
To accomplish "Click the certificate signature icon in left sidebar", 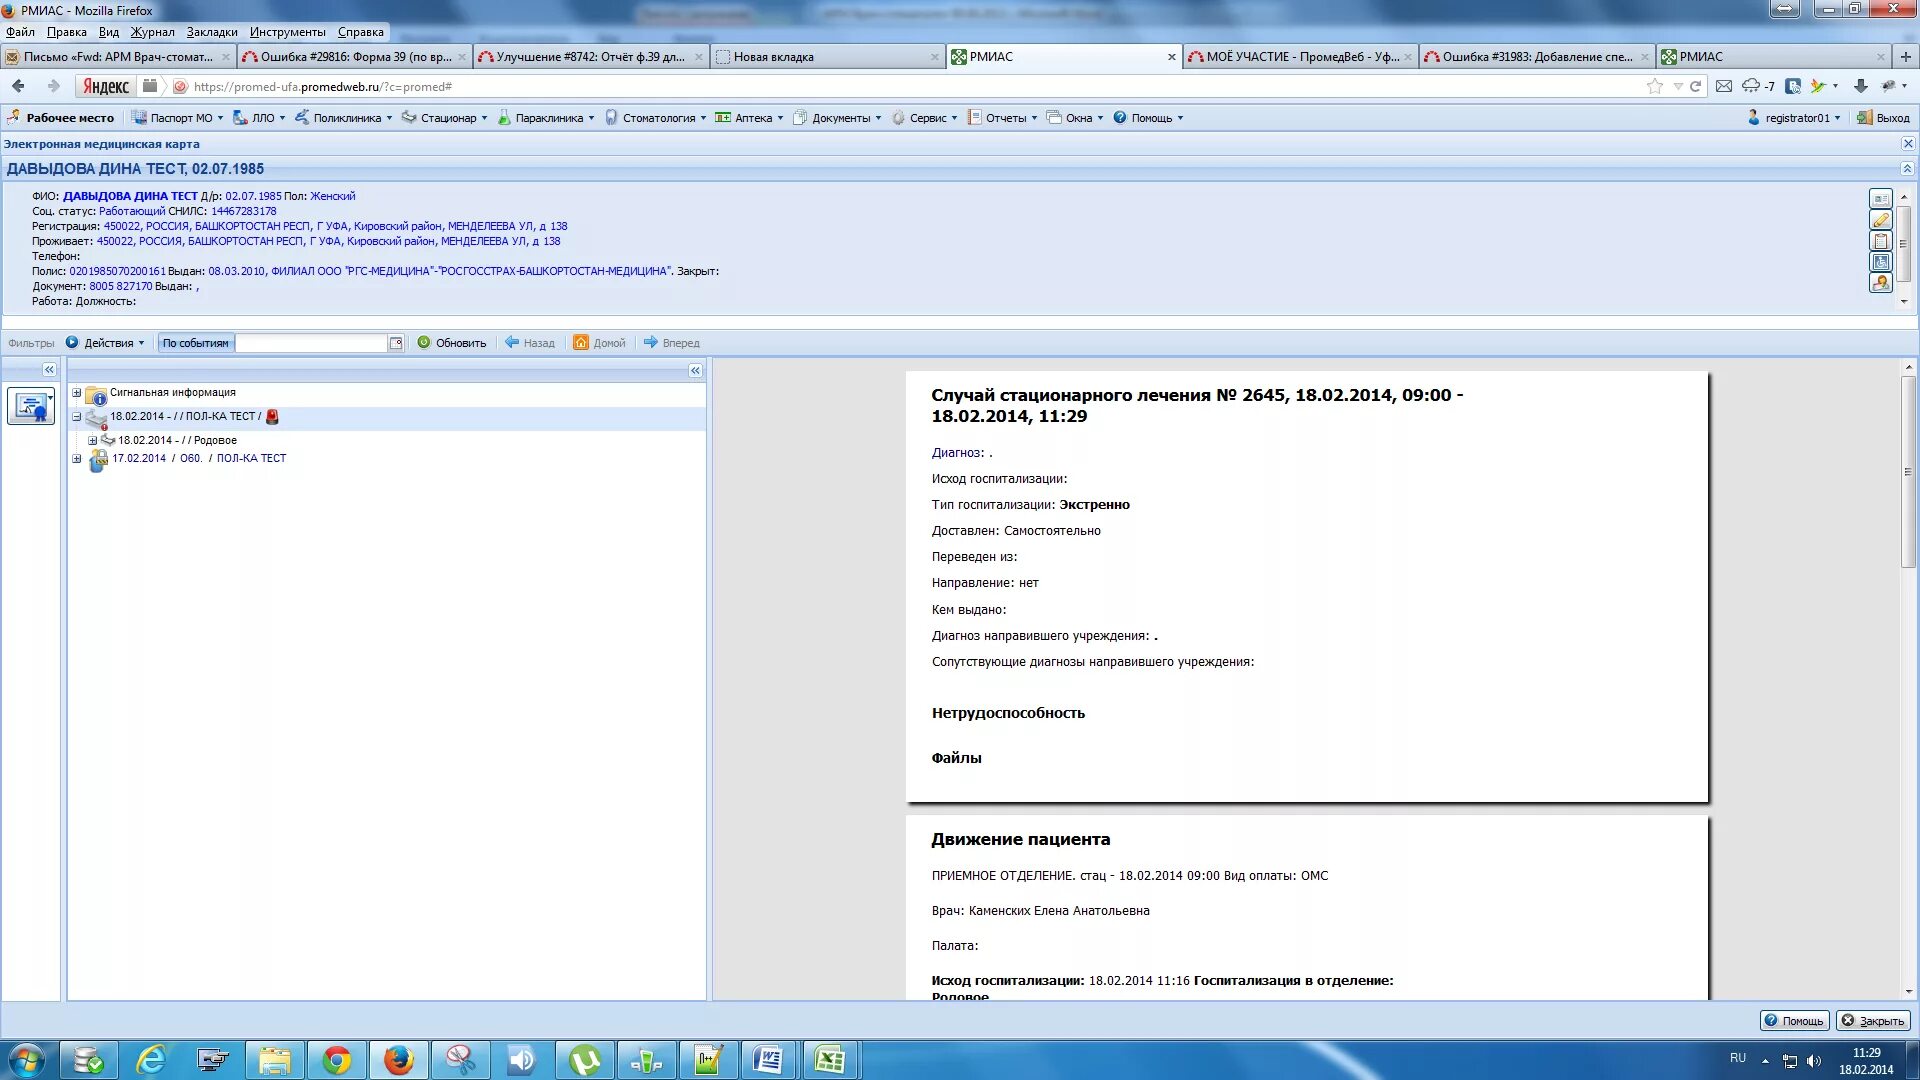I will tap(31, 406).
